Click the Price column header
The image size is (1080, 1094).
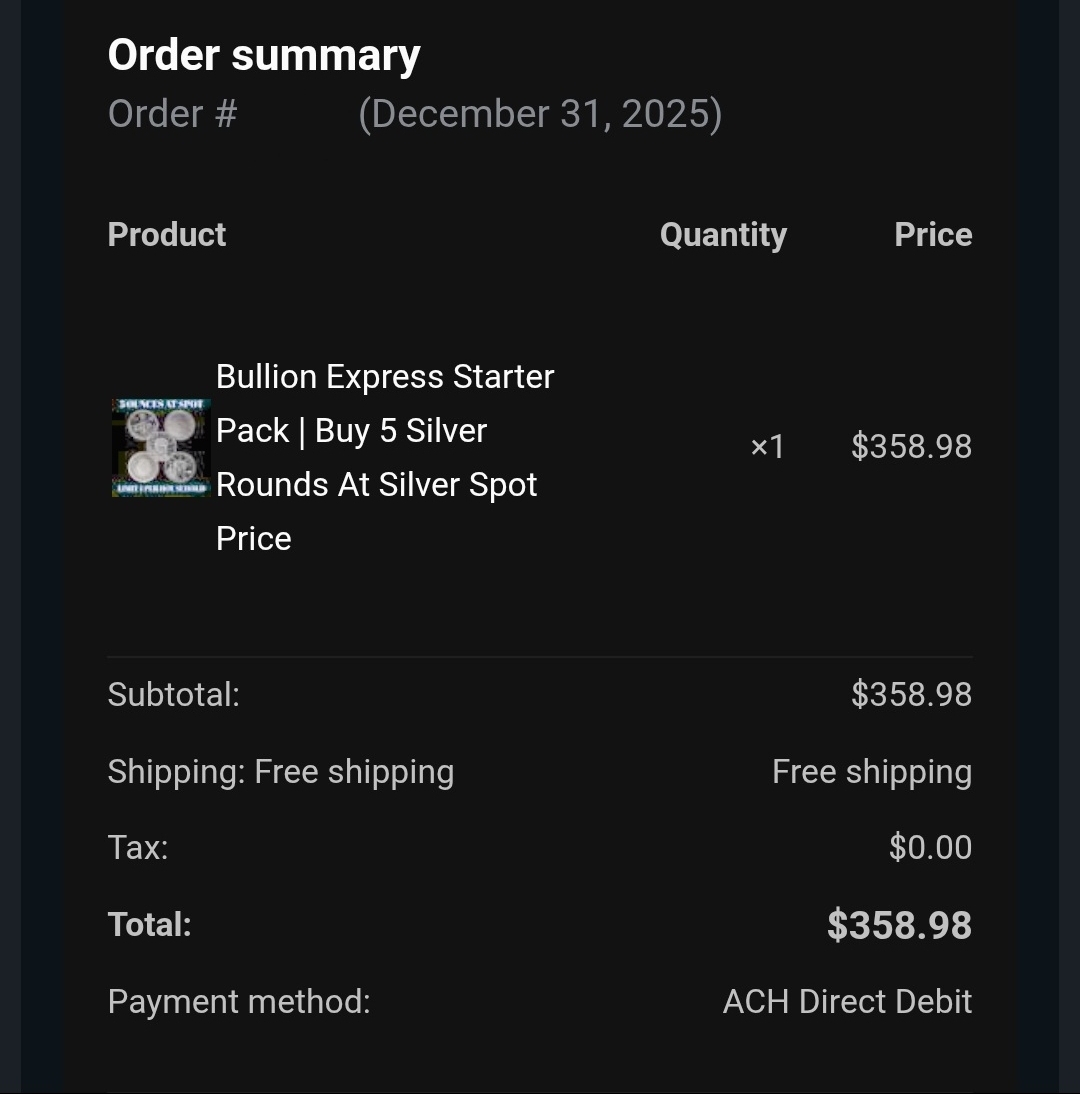[932, 235]
